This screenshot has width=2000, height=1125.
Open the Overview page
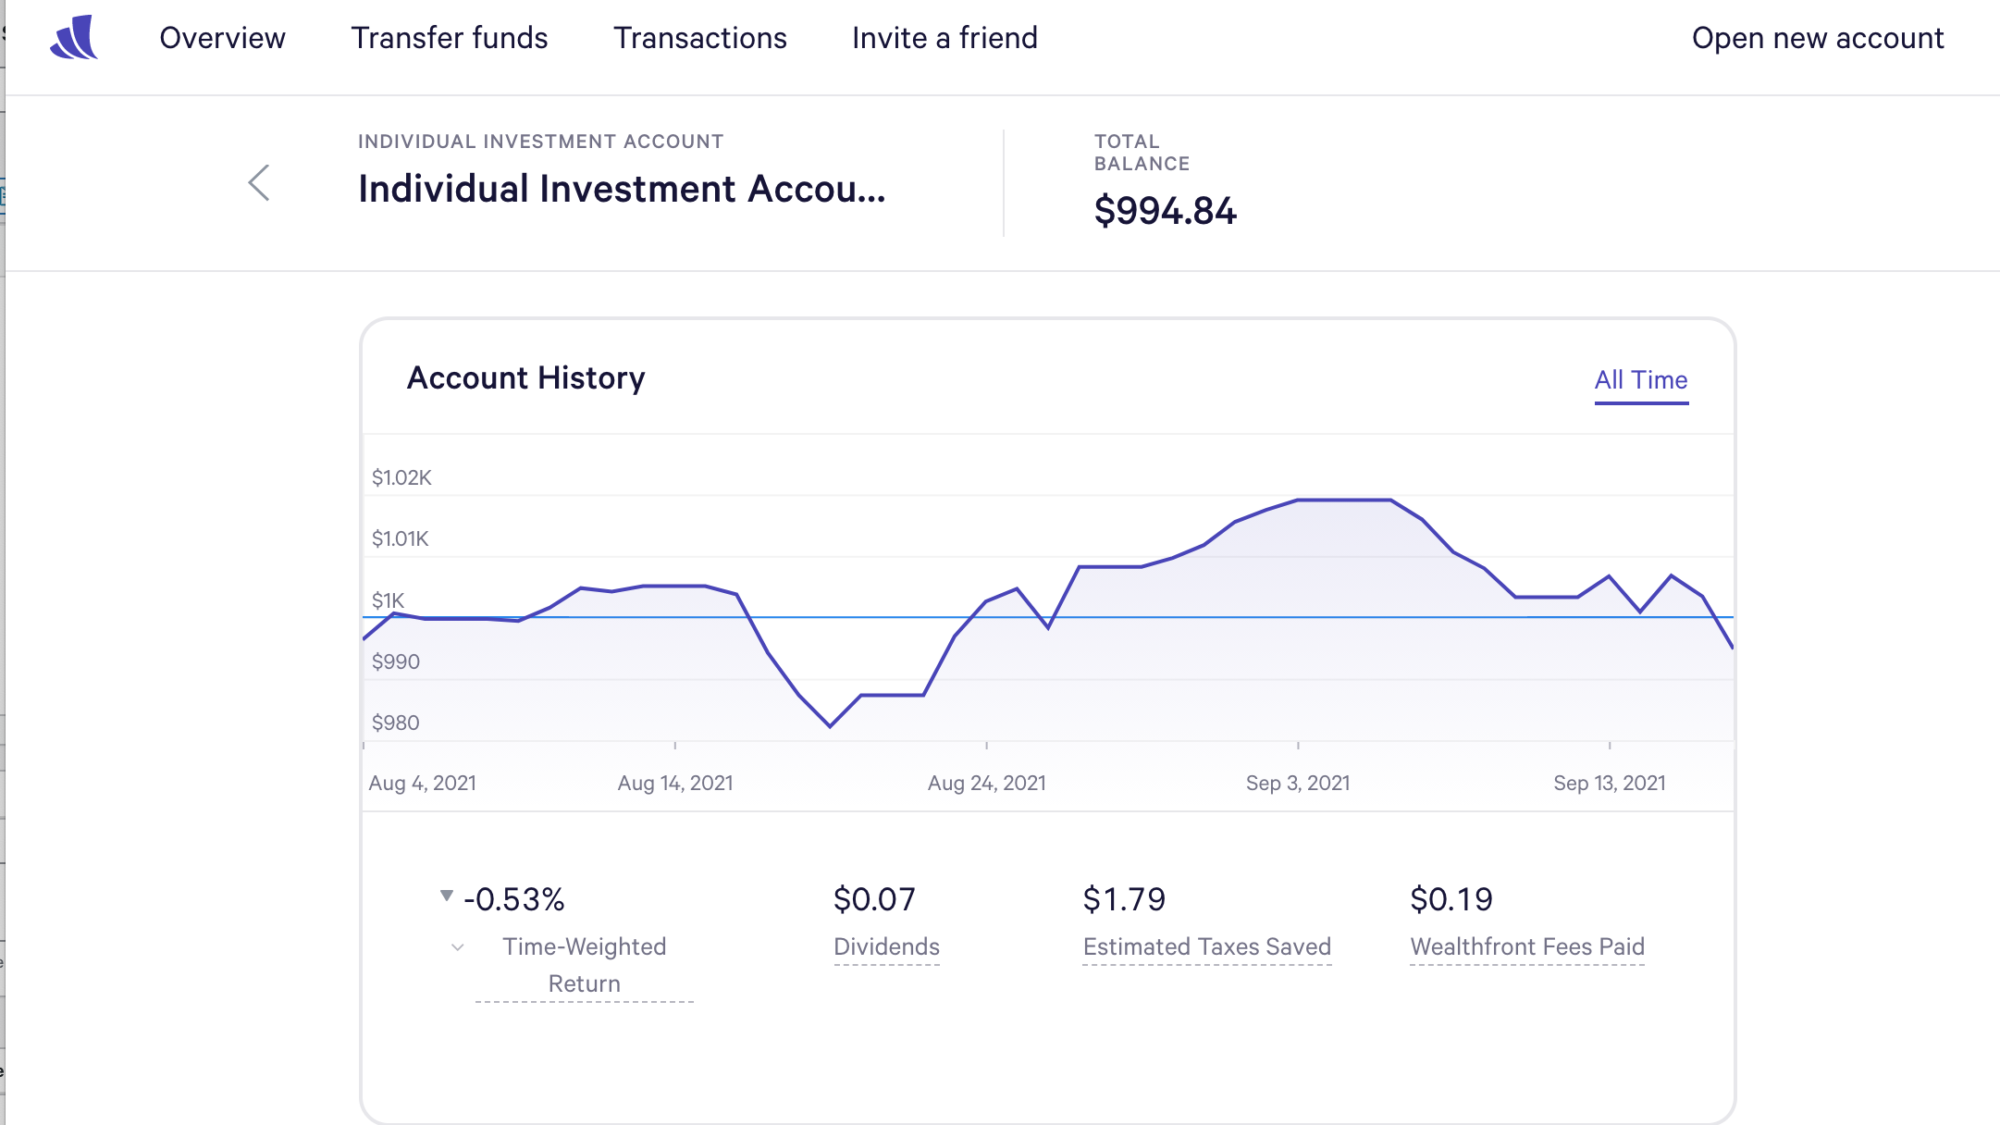tap(222, 38)
